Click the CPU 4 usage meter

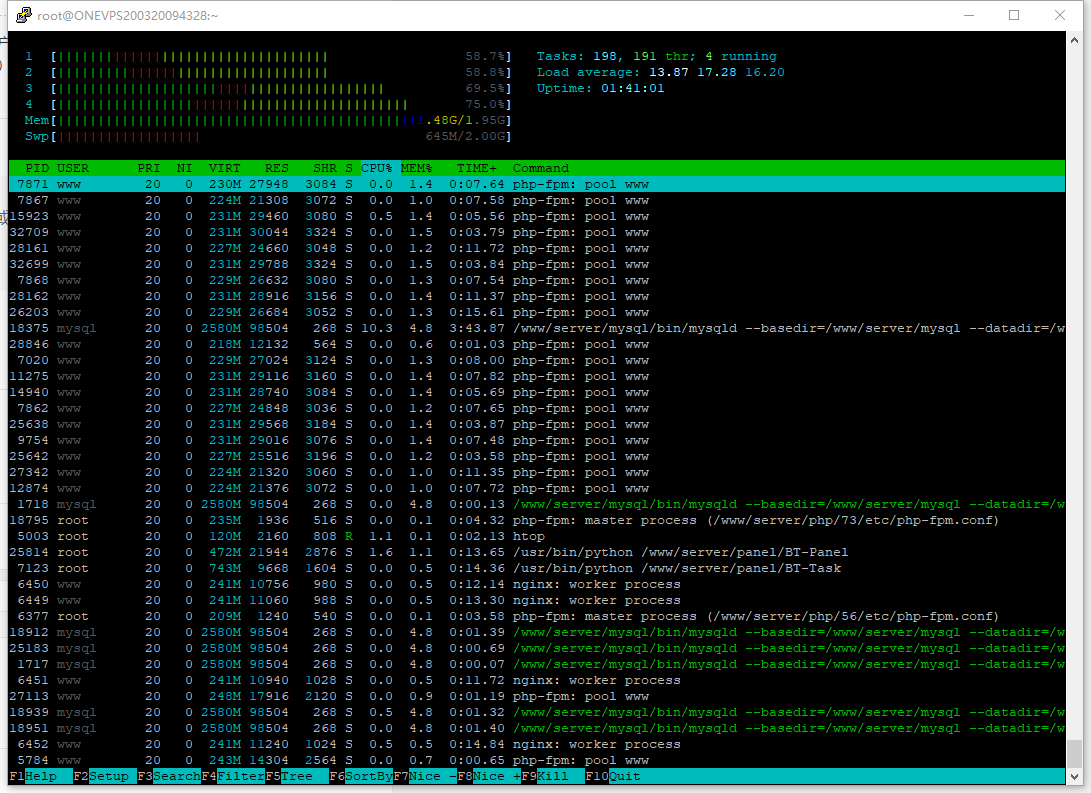(268, 104)
